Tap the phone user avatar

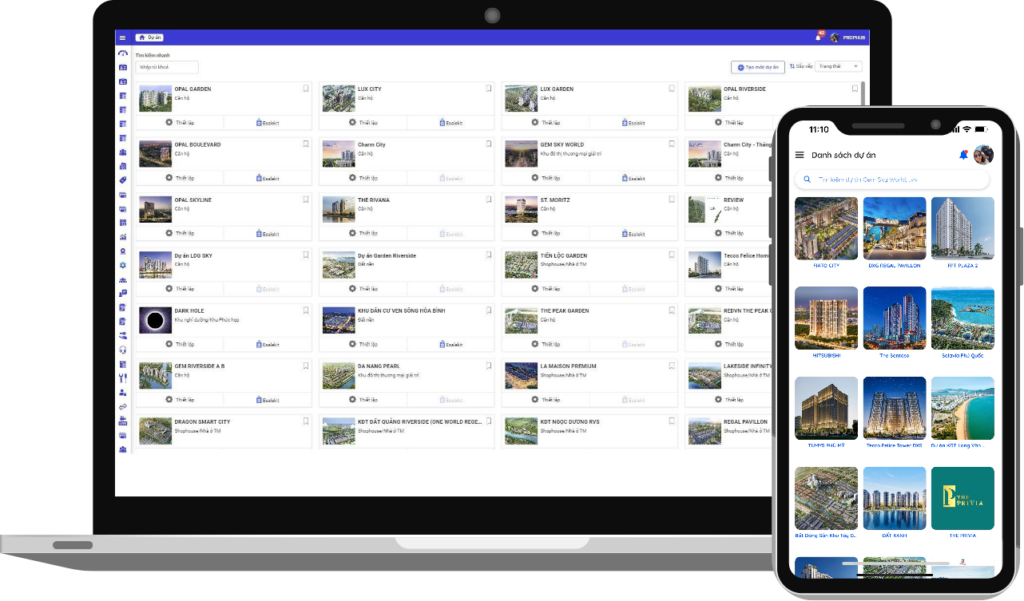983,155
